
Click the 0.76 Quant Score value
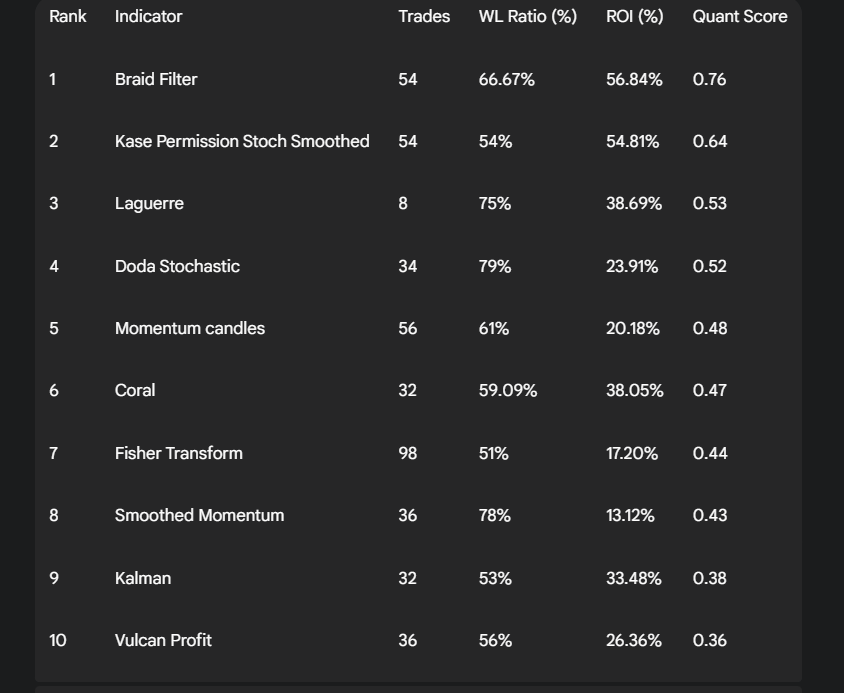point(709,79)
